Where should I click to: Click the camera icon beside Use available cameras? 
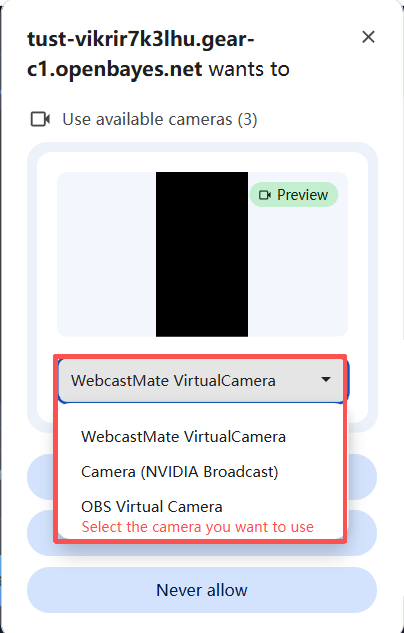point(40,119)
